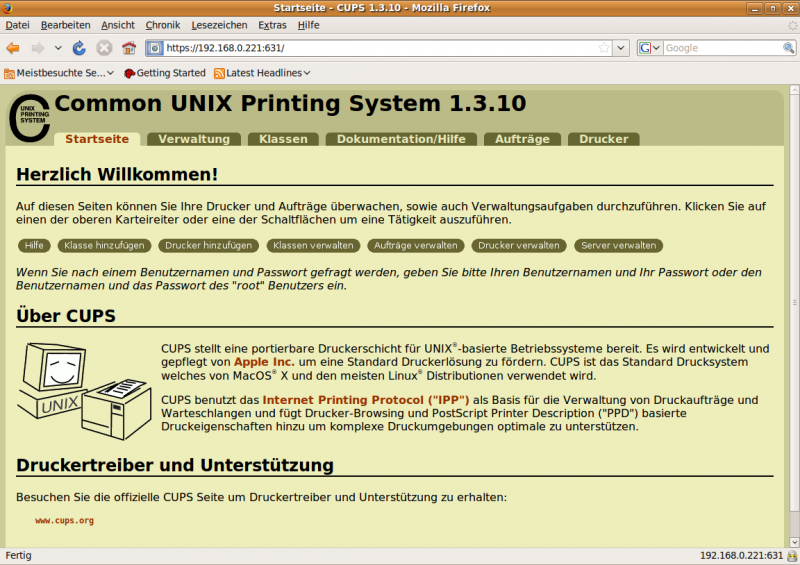Viewport: 800px width, 565px height.
Task: Click the Herzlich Willkommen! heading
Action: pos(117,174)
